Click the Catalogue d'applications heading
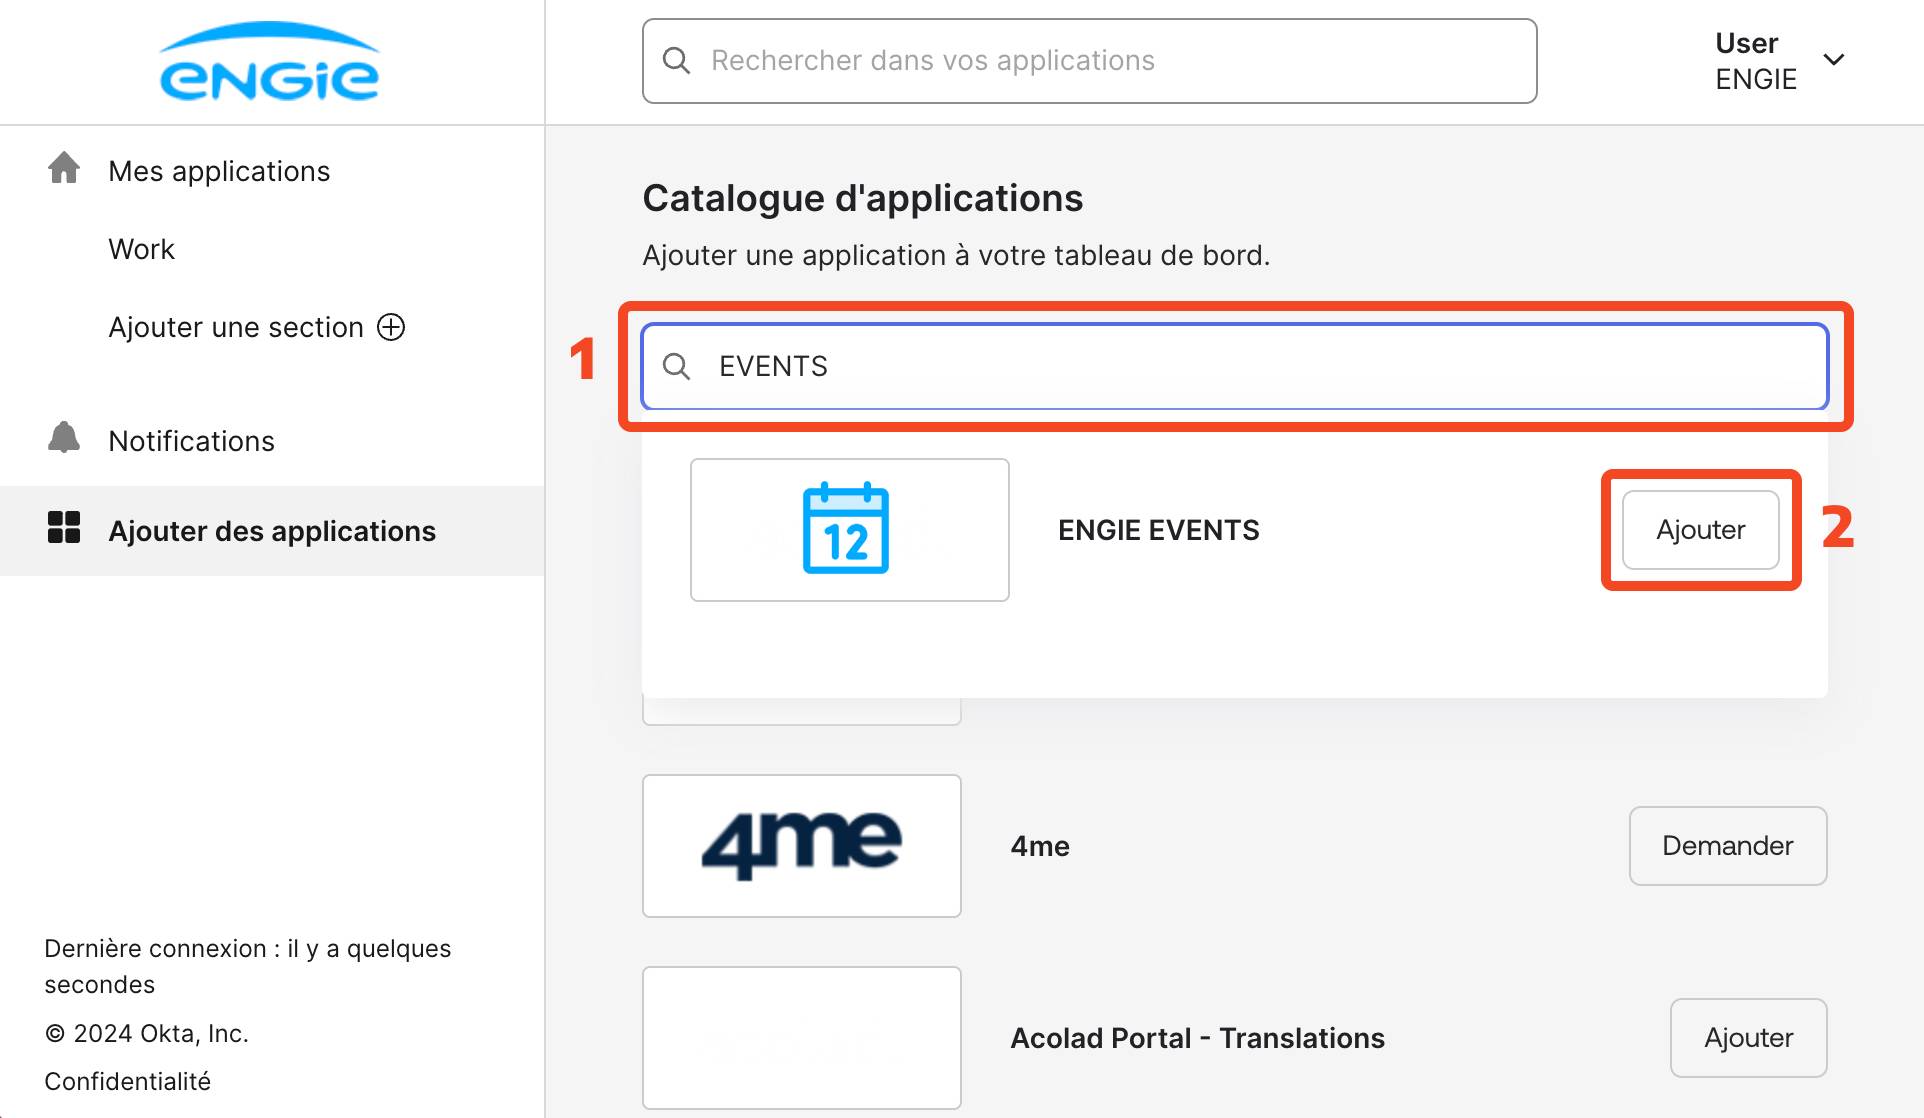The width and height of the screenshot is (1924, 1118). point(863,198)
